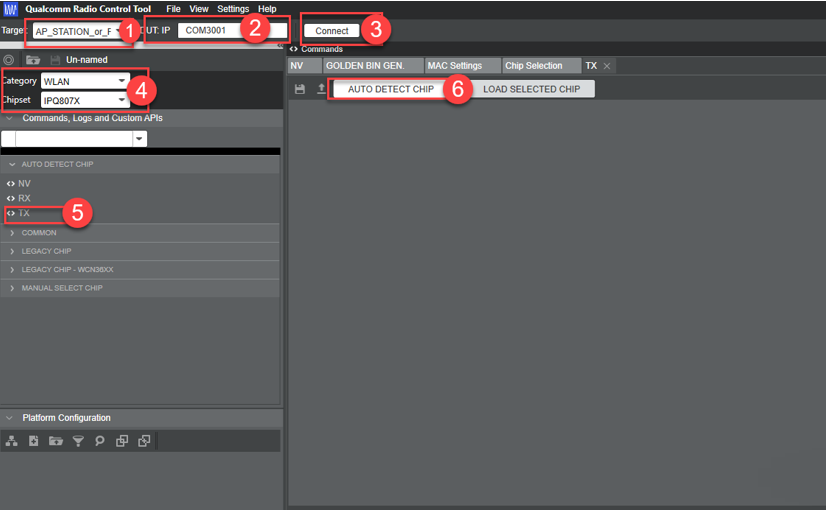Click the save disk icon beside Un-named

(55, 60)
